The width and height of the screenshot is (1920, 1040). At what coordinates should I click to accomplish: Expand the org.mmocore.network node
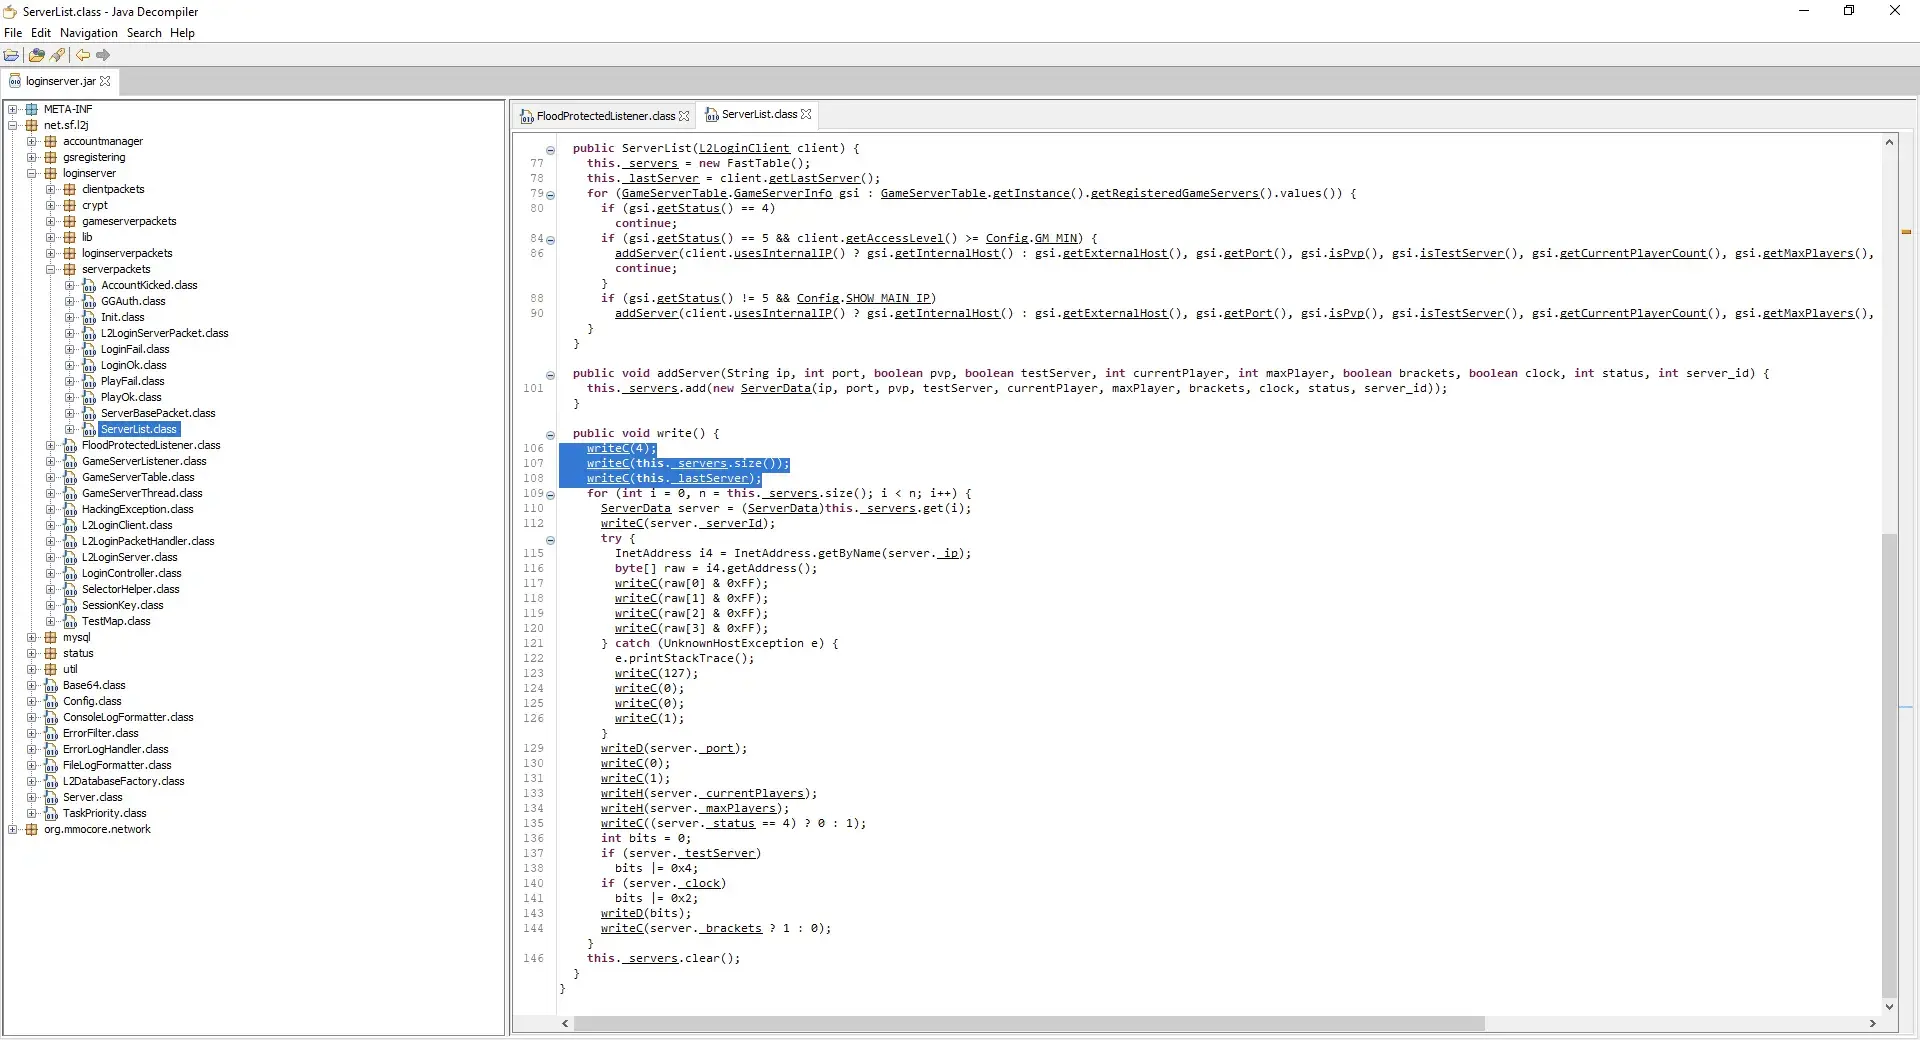[x=13, y=830]
